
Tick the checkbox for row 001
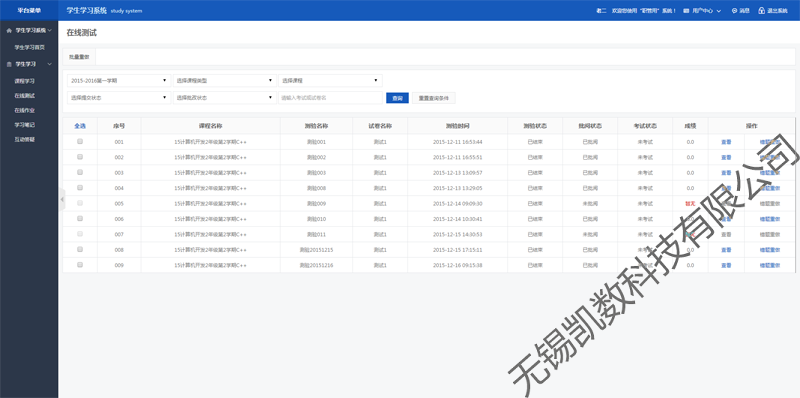(80, 142)
